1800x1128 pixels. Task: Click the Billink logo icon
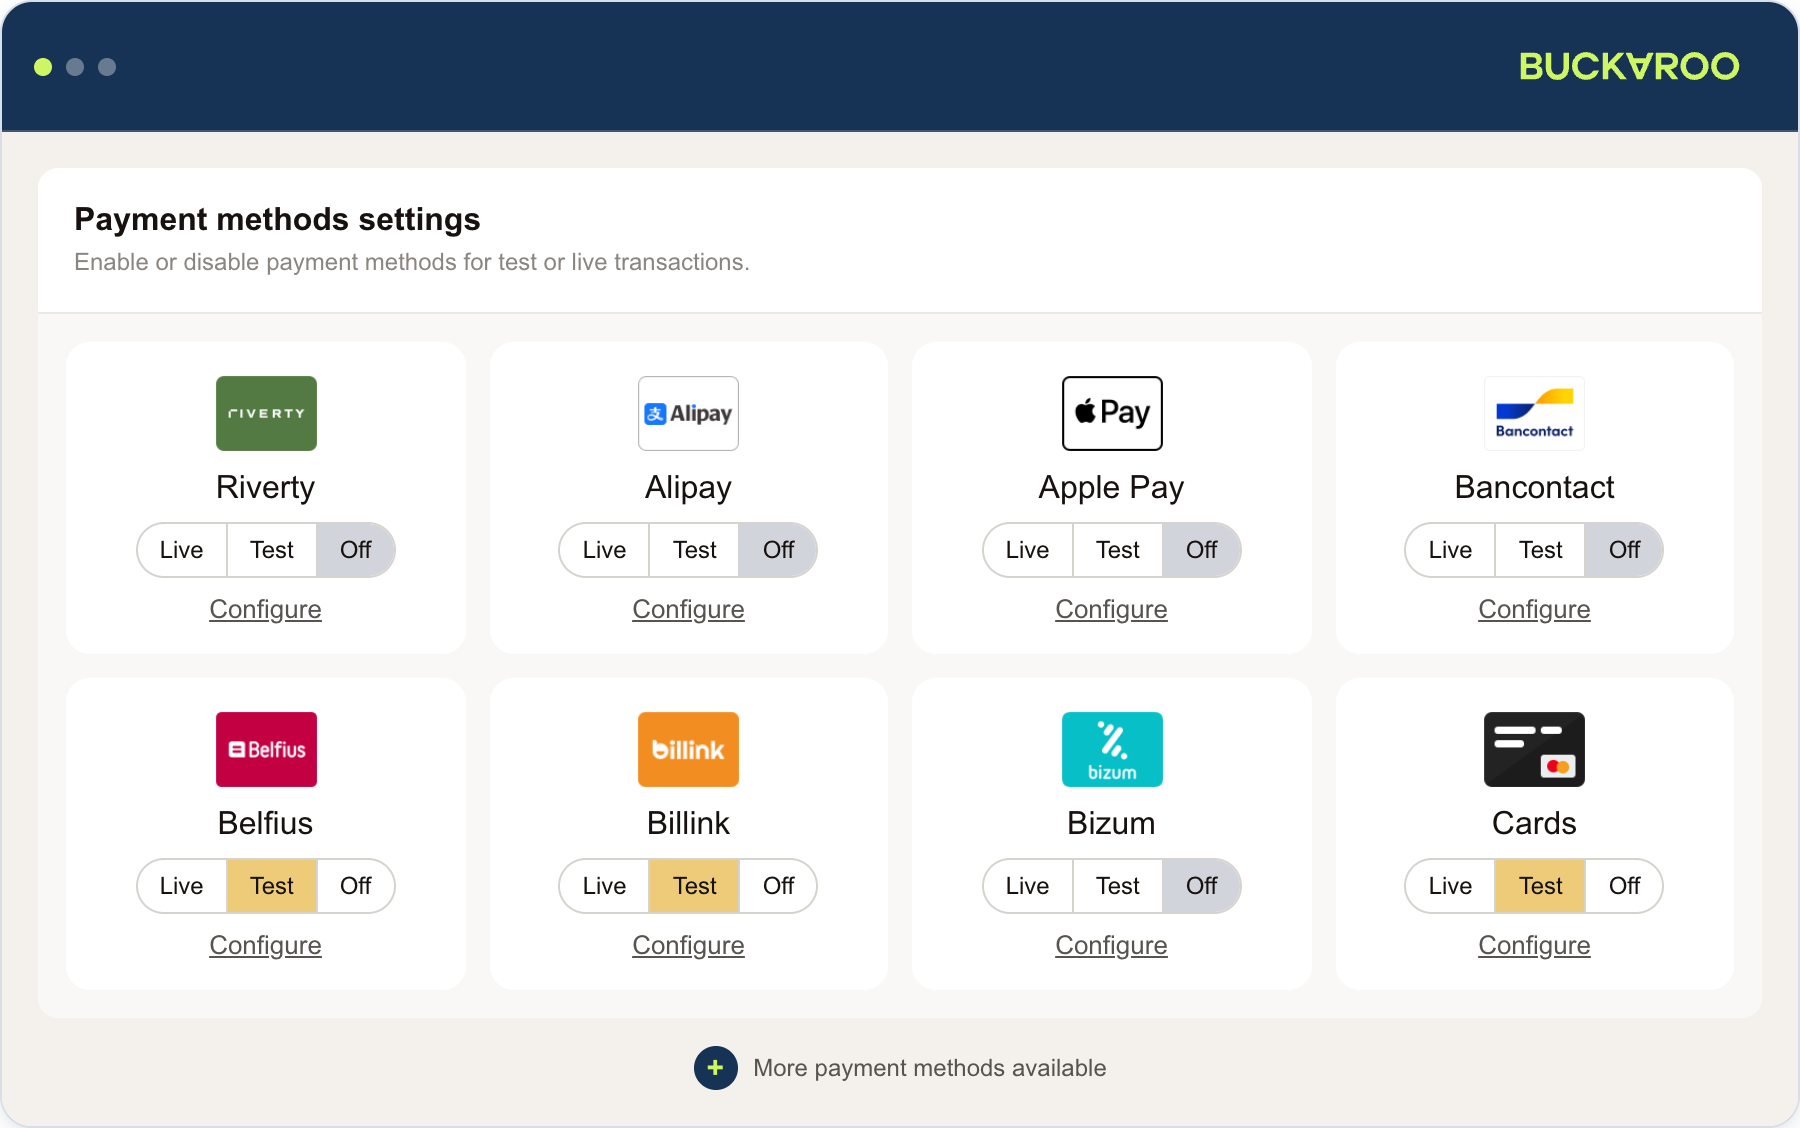[x=688, y=749]
